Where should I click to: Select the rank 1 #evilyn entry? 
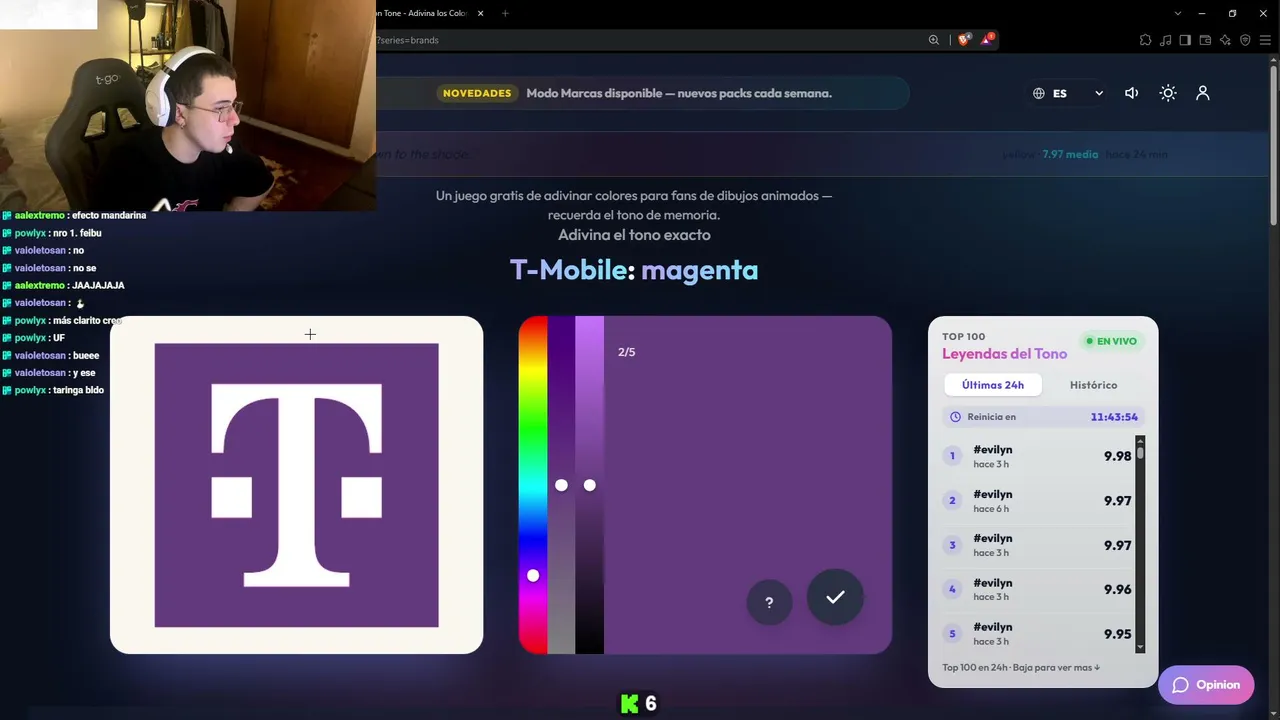(x=1038, y=456)
